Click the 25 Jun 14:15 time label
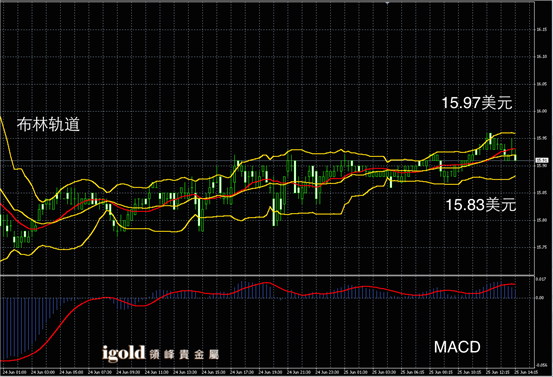The height and width of the screenshot is (377, 553). (x=527, y=372)
